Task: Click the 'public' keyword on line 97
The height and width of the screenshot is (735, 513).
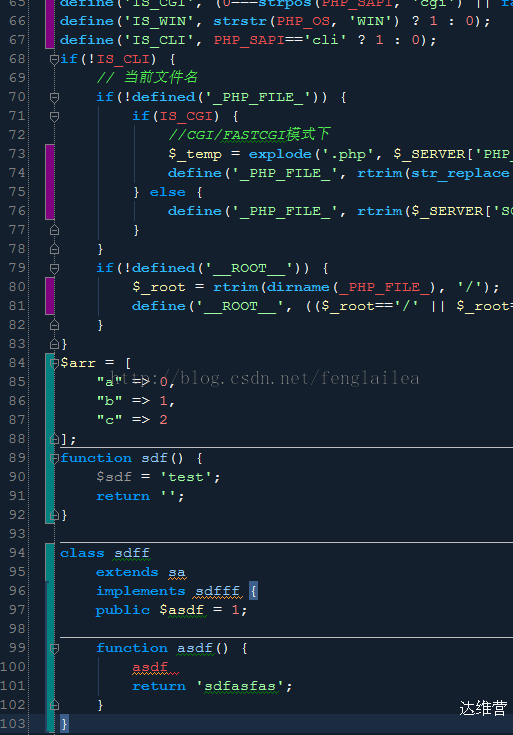Action: [x=123, y=610]
